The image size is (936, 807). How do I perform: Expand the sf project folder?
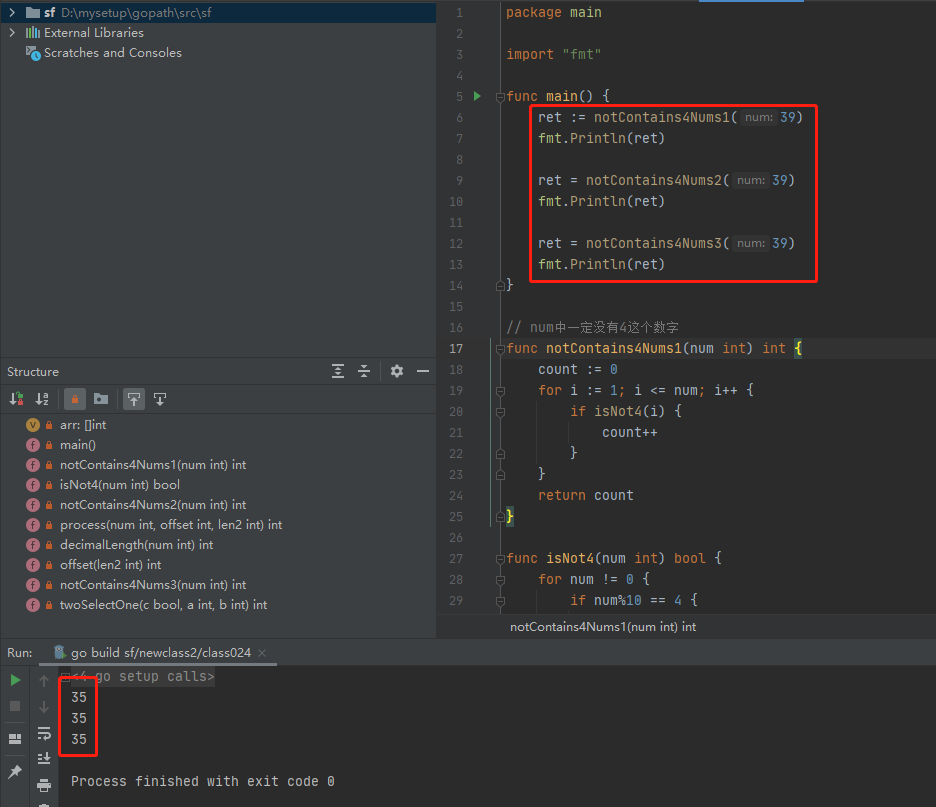(x=12, y=12)
